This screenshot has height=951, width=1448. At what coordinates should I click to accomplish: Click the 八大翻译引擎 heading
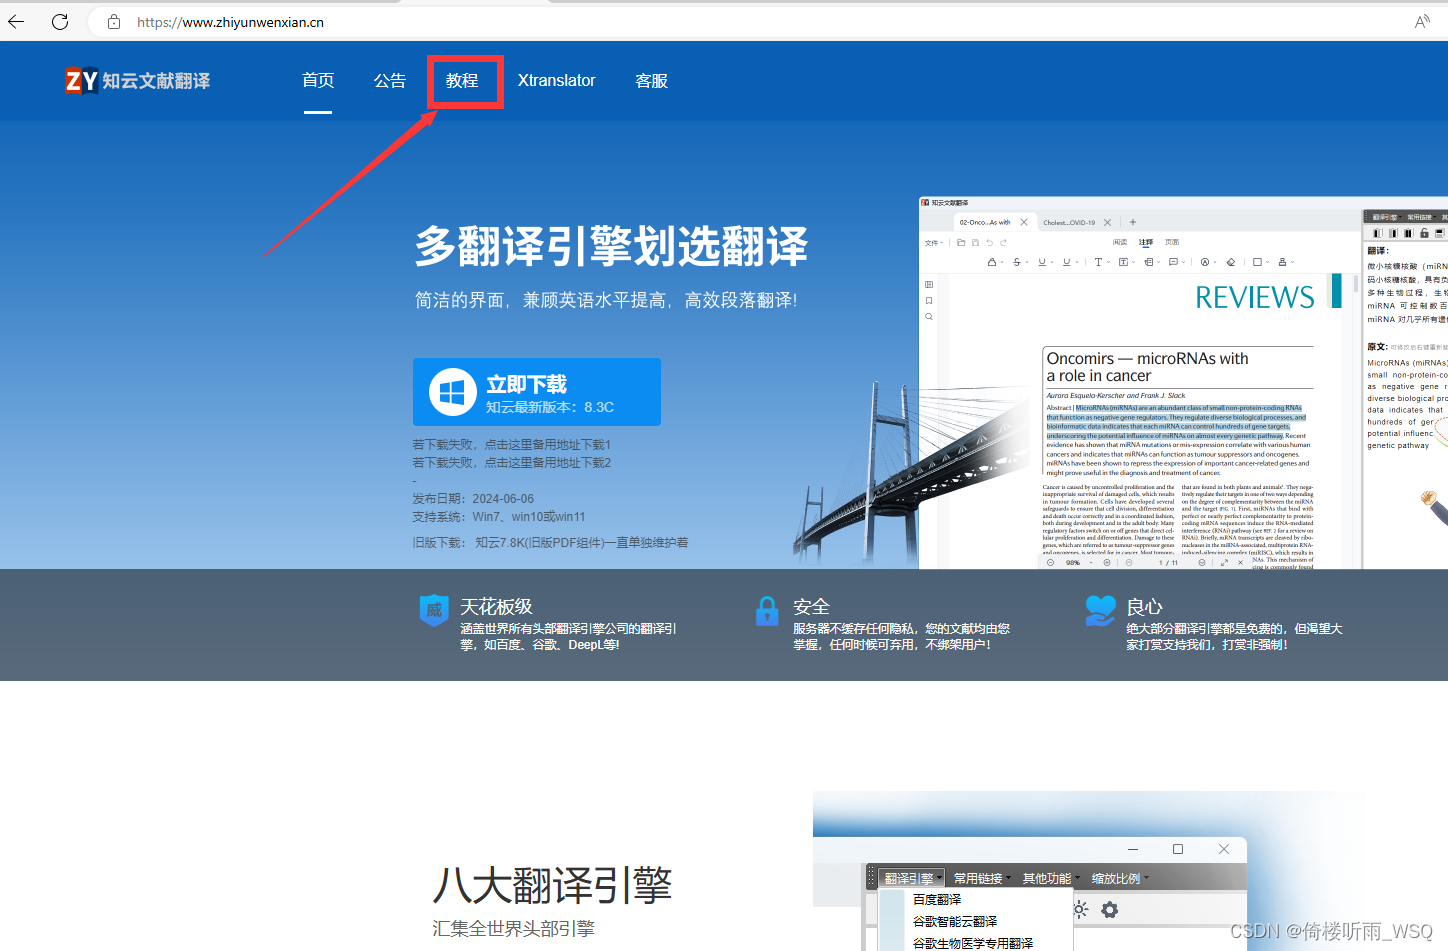(x=552, y=885)
